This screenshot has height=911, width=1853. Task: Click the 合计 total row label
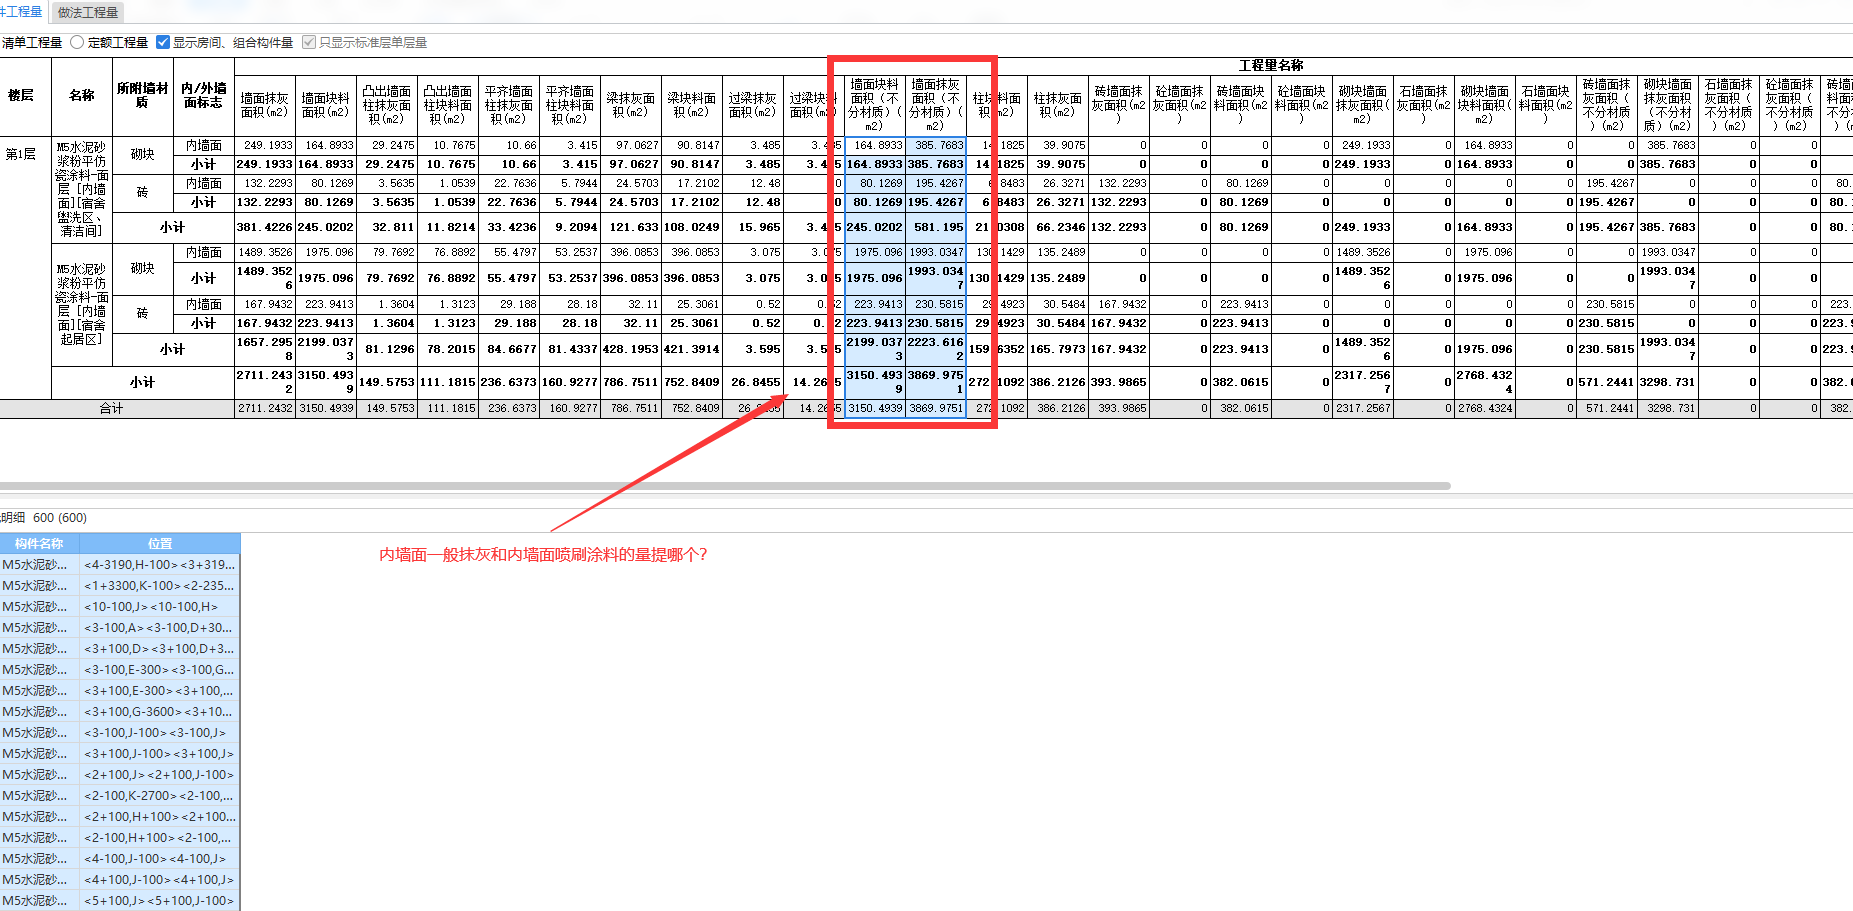[x=111, y=408]
